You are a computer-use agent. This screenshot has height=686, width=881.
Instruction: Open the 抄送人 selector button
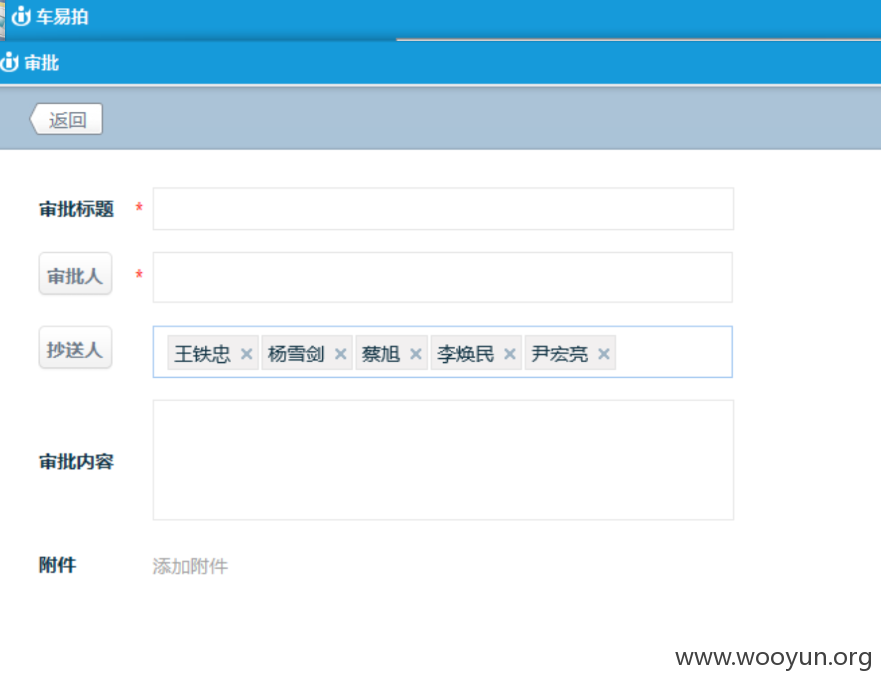point(75,348)
